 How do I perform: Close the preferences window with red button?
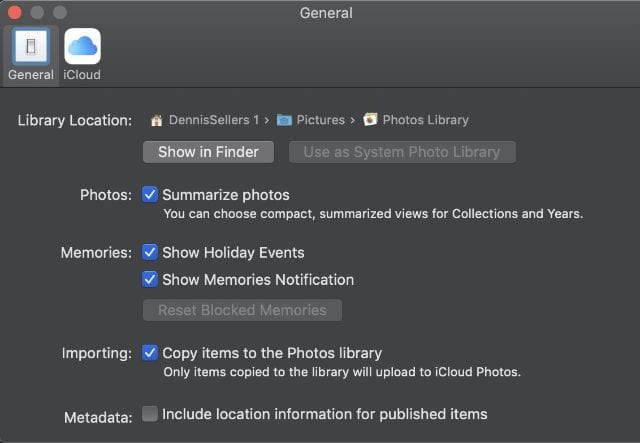[15, 13]
